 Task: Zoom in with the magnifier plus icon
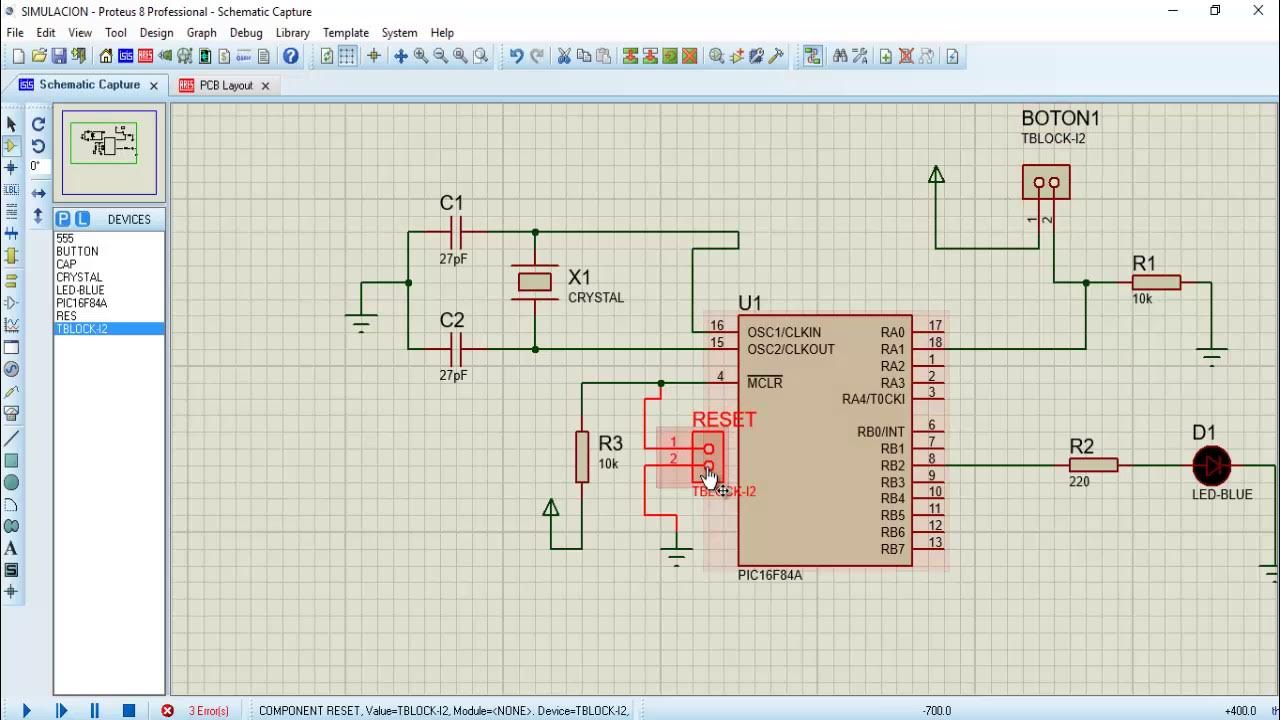[x=421, y=56]
